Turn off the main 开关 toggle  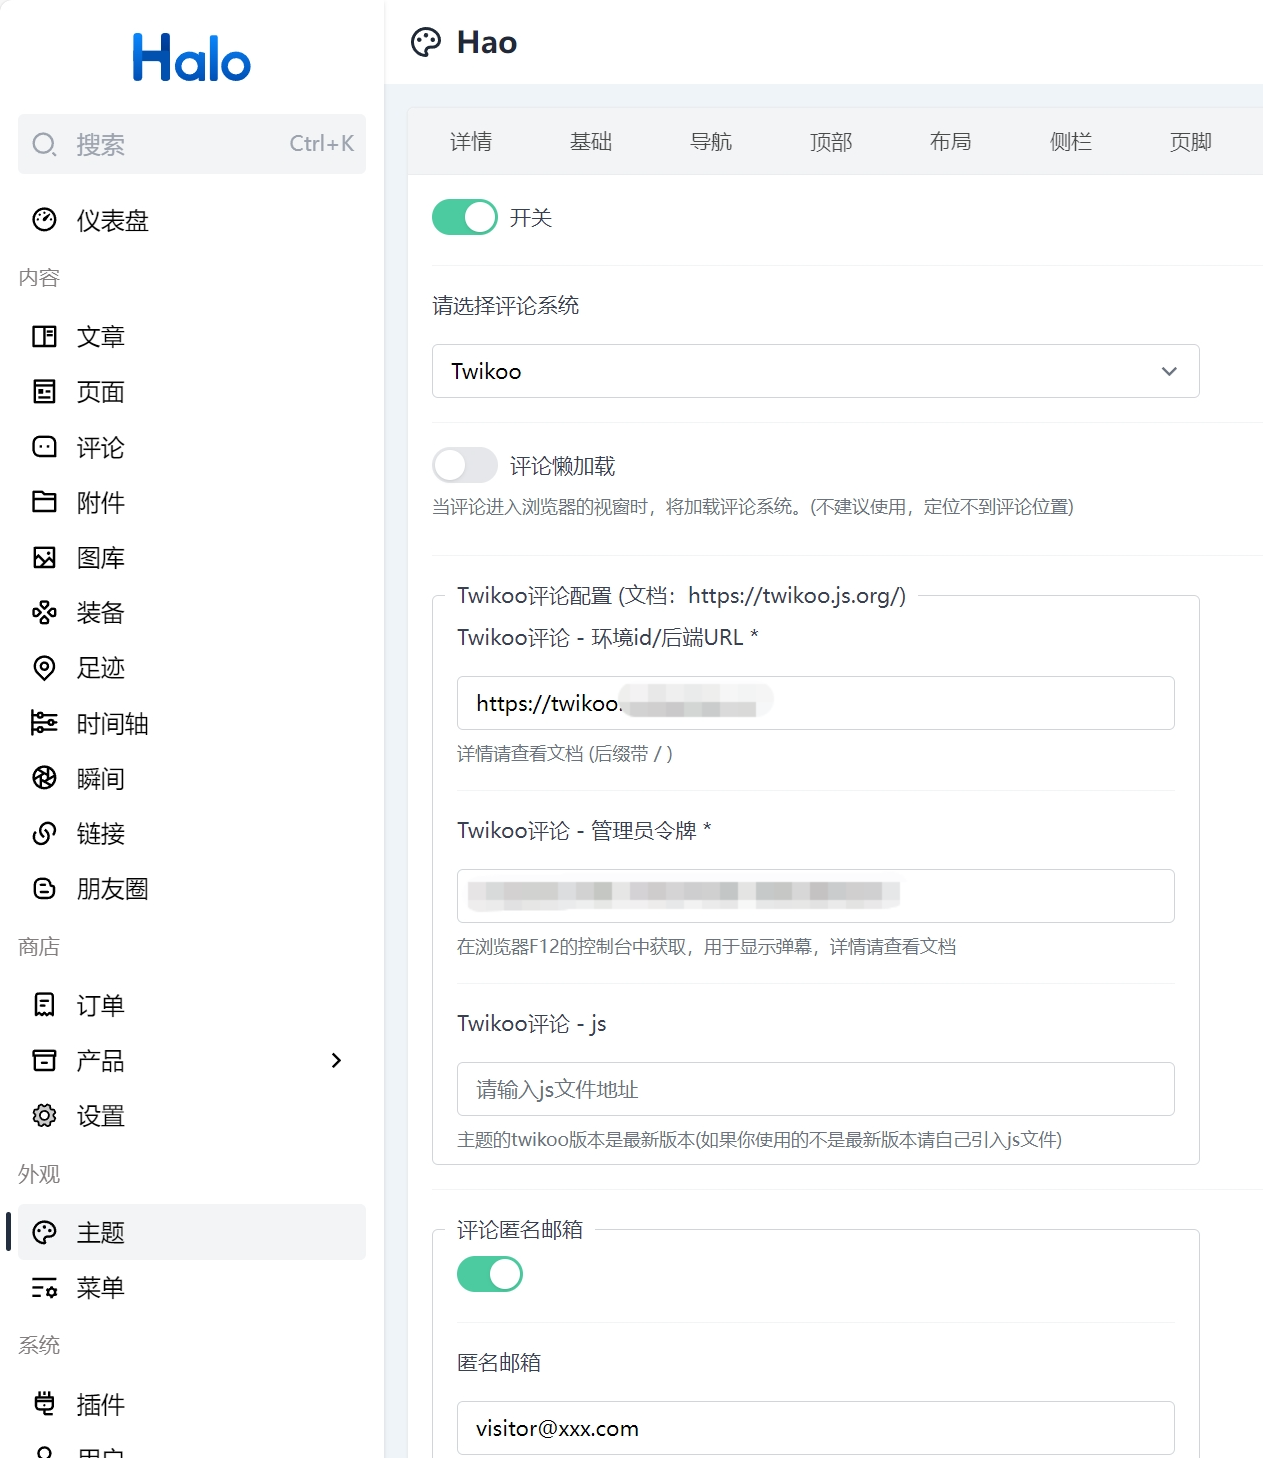(464, 217)
